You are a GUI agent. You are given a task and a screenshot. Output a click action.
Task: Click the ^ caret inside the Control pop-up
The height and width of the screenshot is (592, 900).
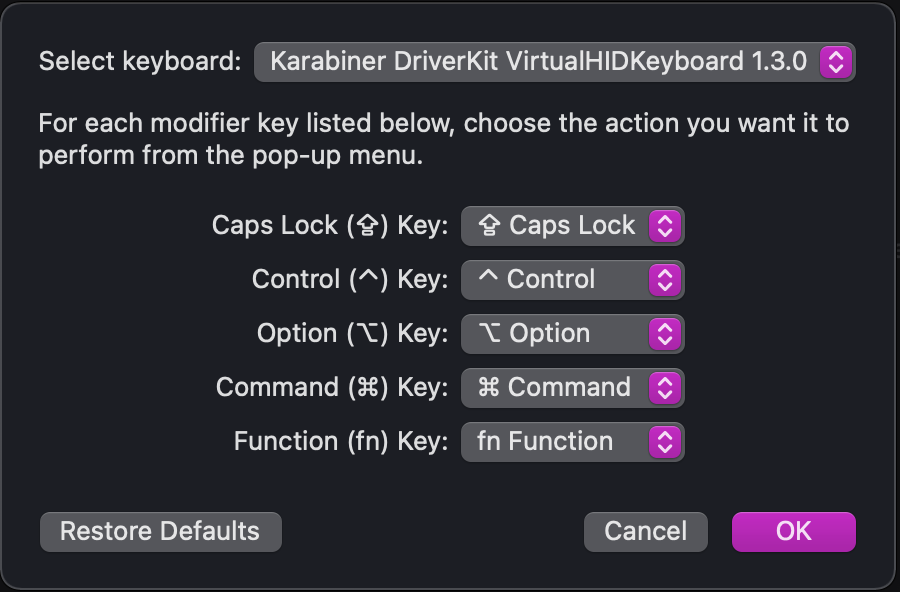488,278
